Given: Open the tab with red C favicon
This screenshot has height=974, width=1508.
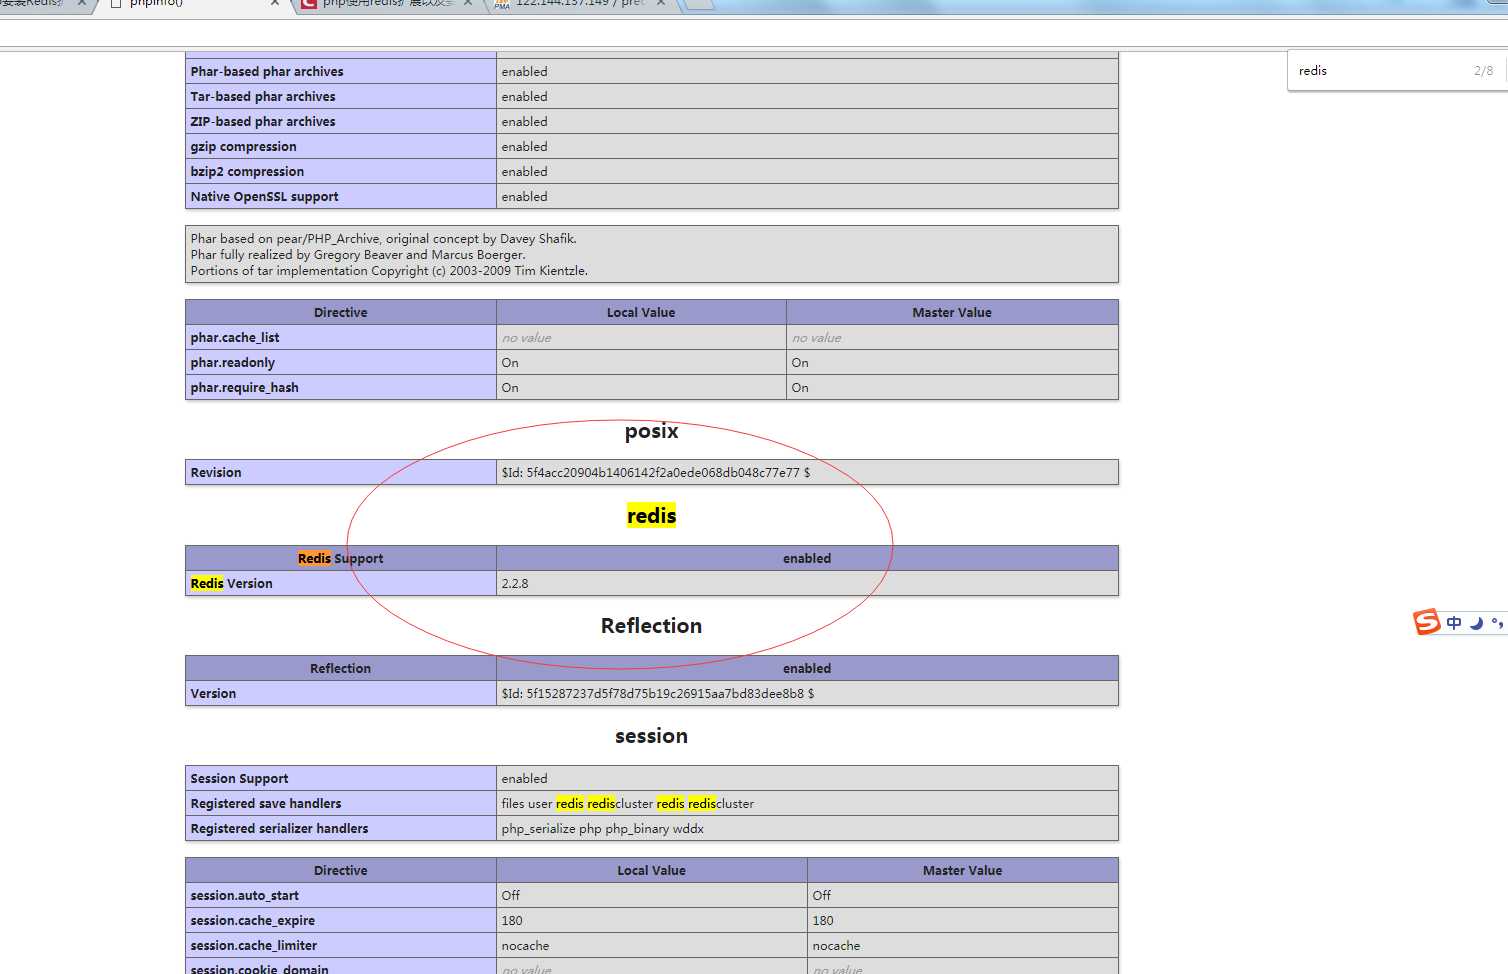Looking at the screenshot, I should click(385, 5).
